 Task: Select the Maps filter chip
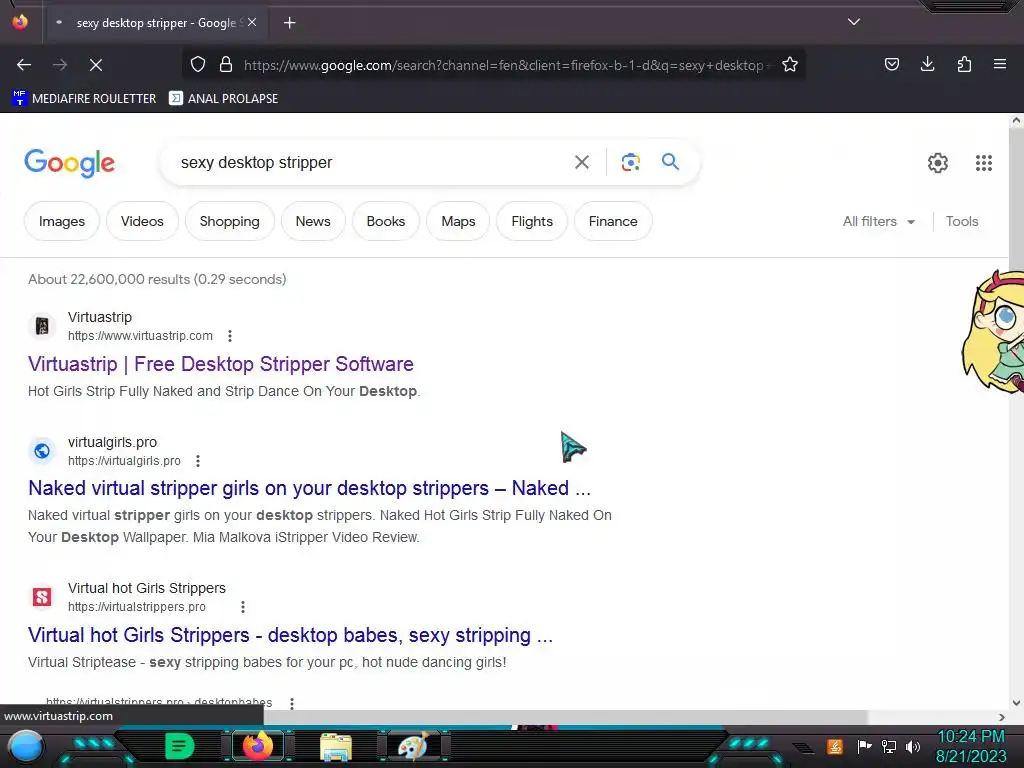coord(458,221)
